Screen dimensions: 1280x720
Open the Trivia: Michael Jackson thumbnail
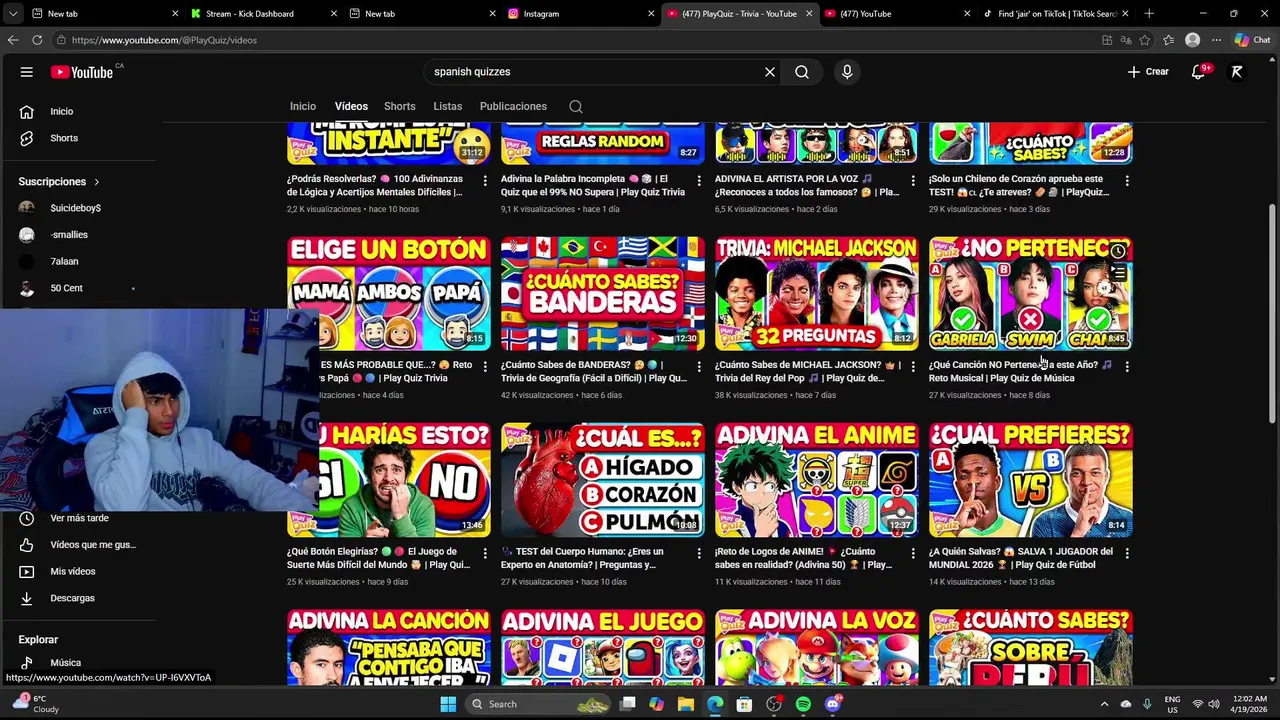coord(817,294)
